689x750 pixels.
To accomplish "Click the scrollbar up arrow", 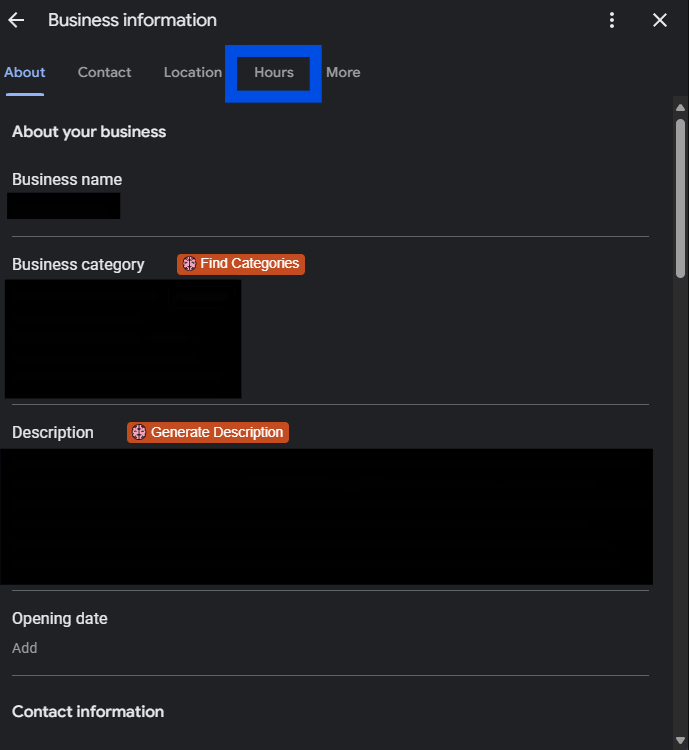I will (680, 107).
